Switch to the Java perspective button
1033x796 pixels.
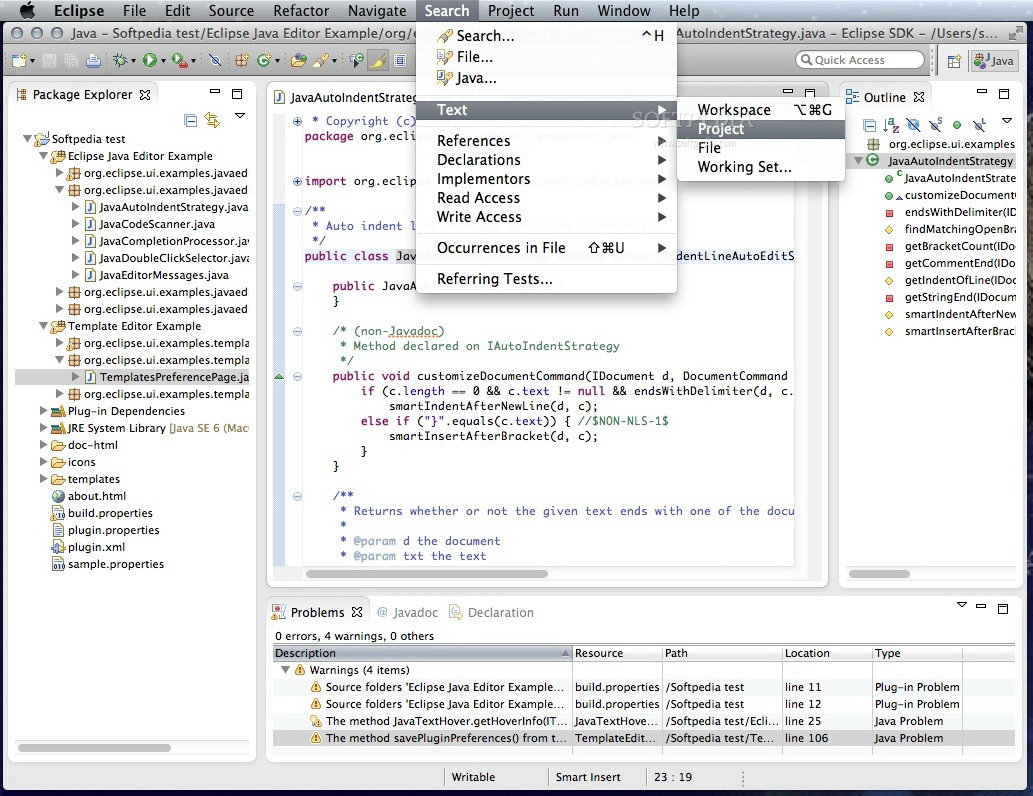click(x=994, y=61)
